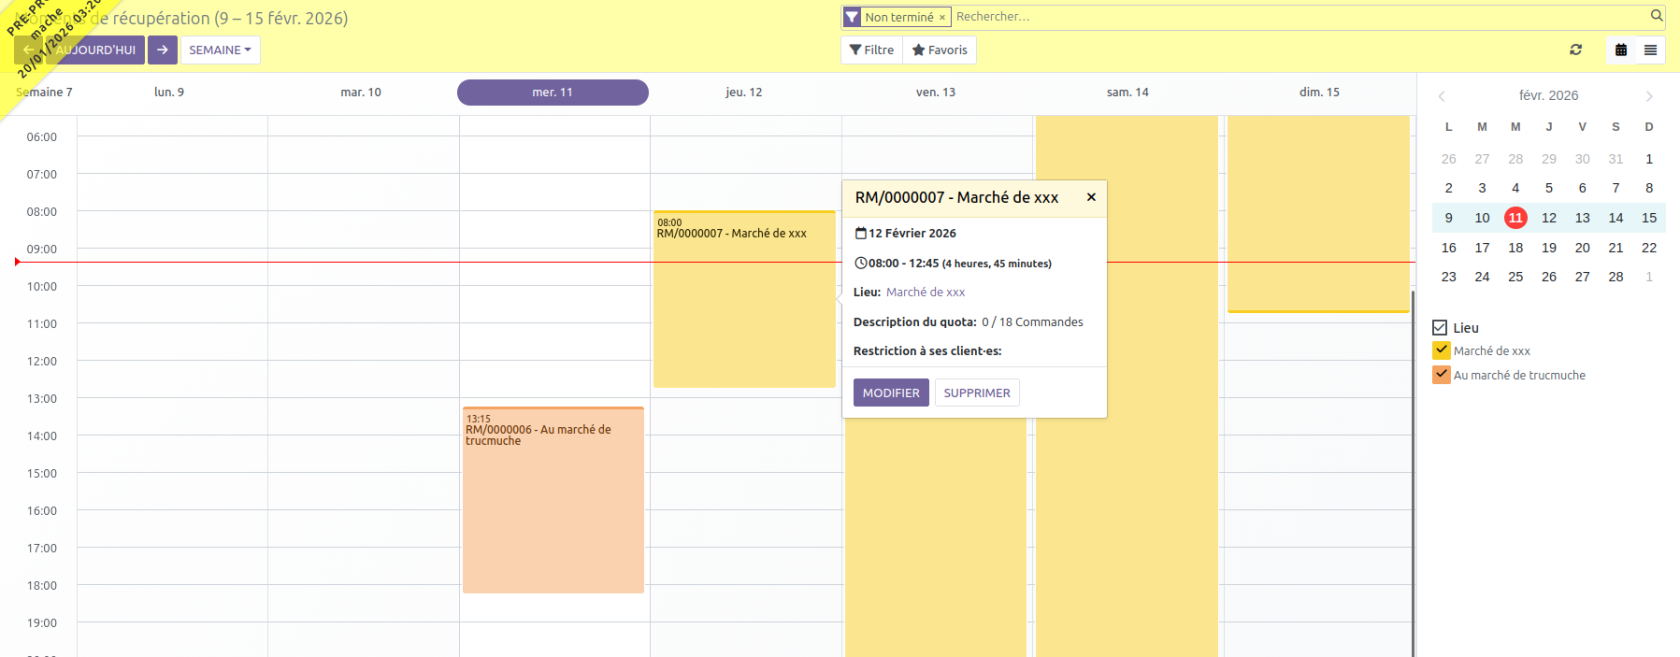
Task: Click the refresh calendar icon
Action: pos(1576,50)
